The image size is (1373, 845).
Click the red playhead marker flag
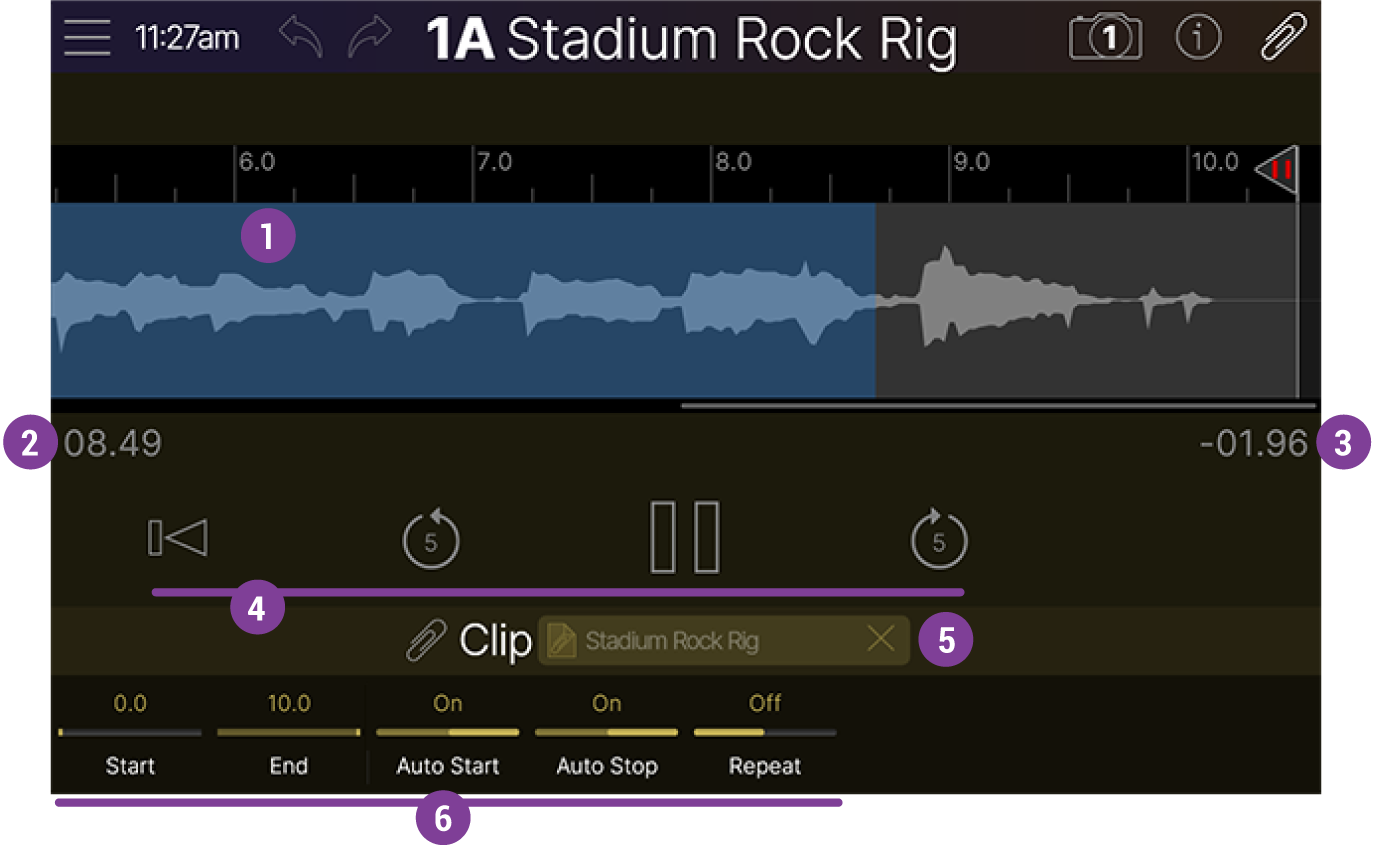coord(1278,169)
